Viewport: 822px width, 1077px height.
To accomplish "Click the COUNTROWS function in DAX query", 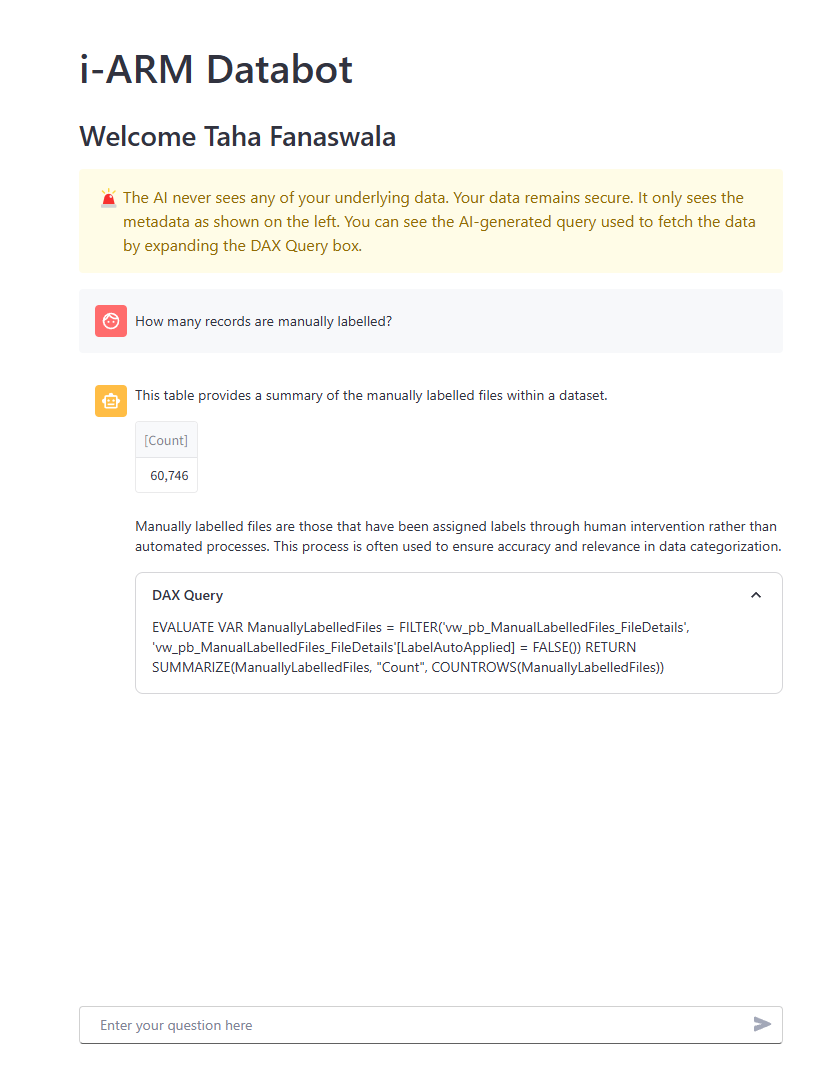I will click(x=475, y=667).
